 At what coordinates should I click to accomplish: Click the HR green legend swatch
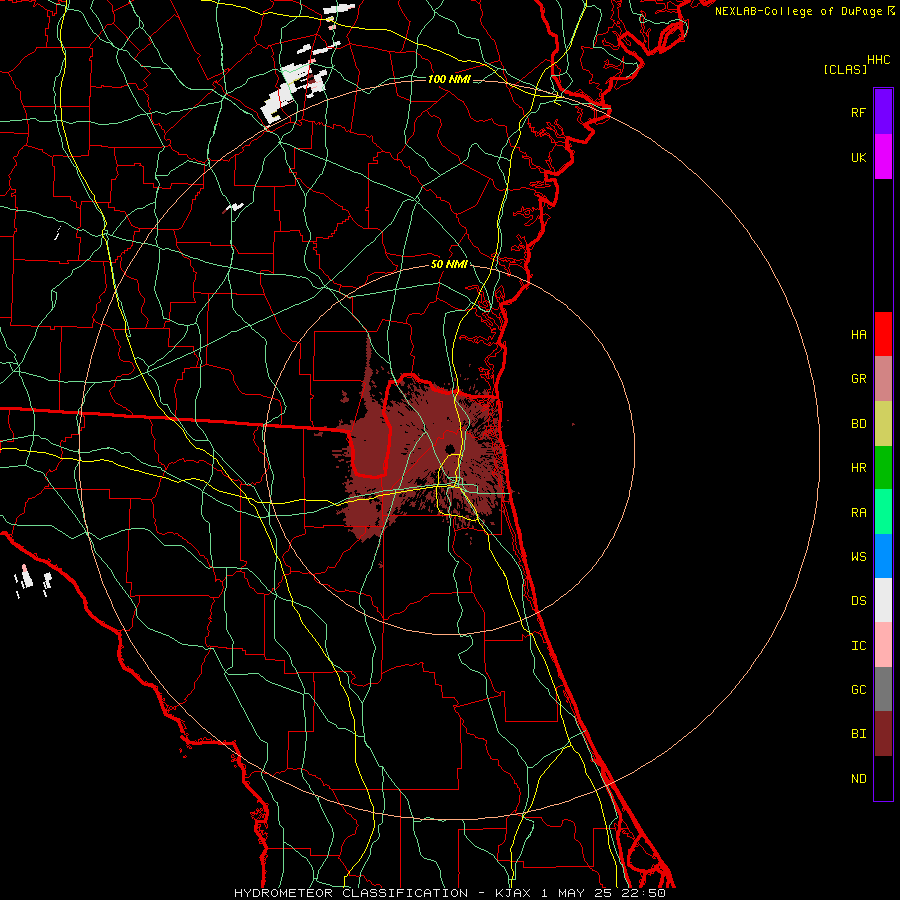click(883, 468)
